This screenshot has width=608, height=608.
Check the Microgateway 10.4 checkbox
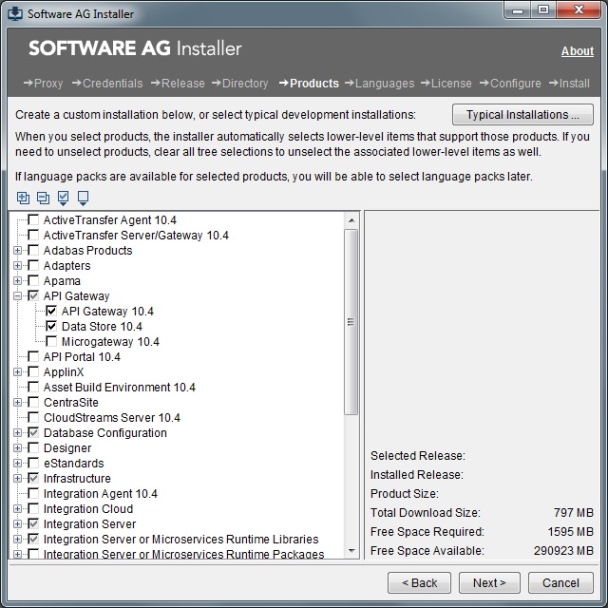pyautogui.click(x=51, y=341)
